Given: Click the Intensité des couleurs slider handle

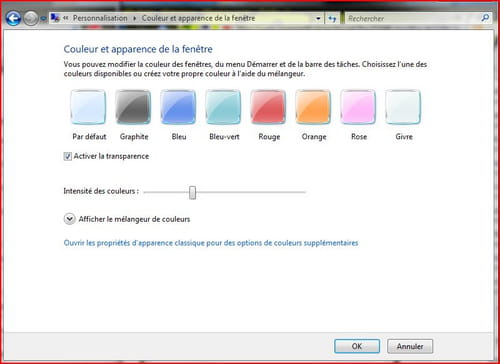Looking at the screenshot, I should pos(192,192).
